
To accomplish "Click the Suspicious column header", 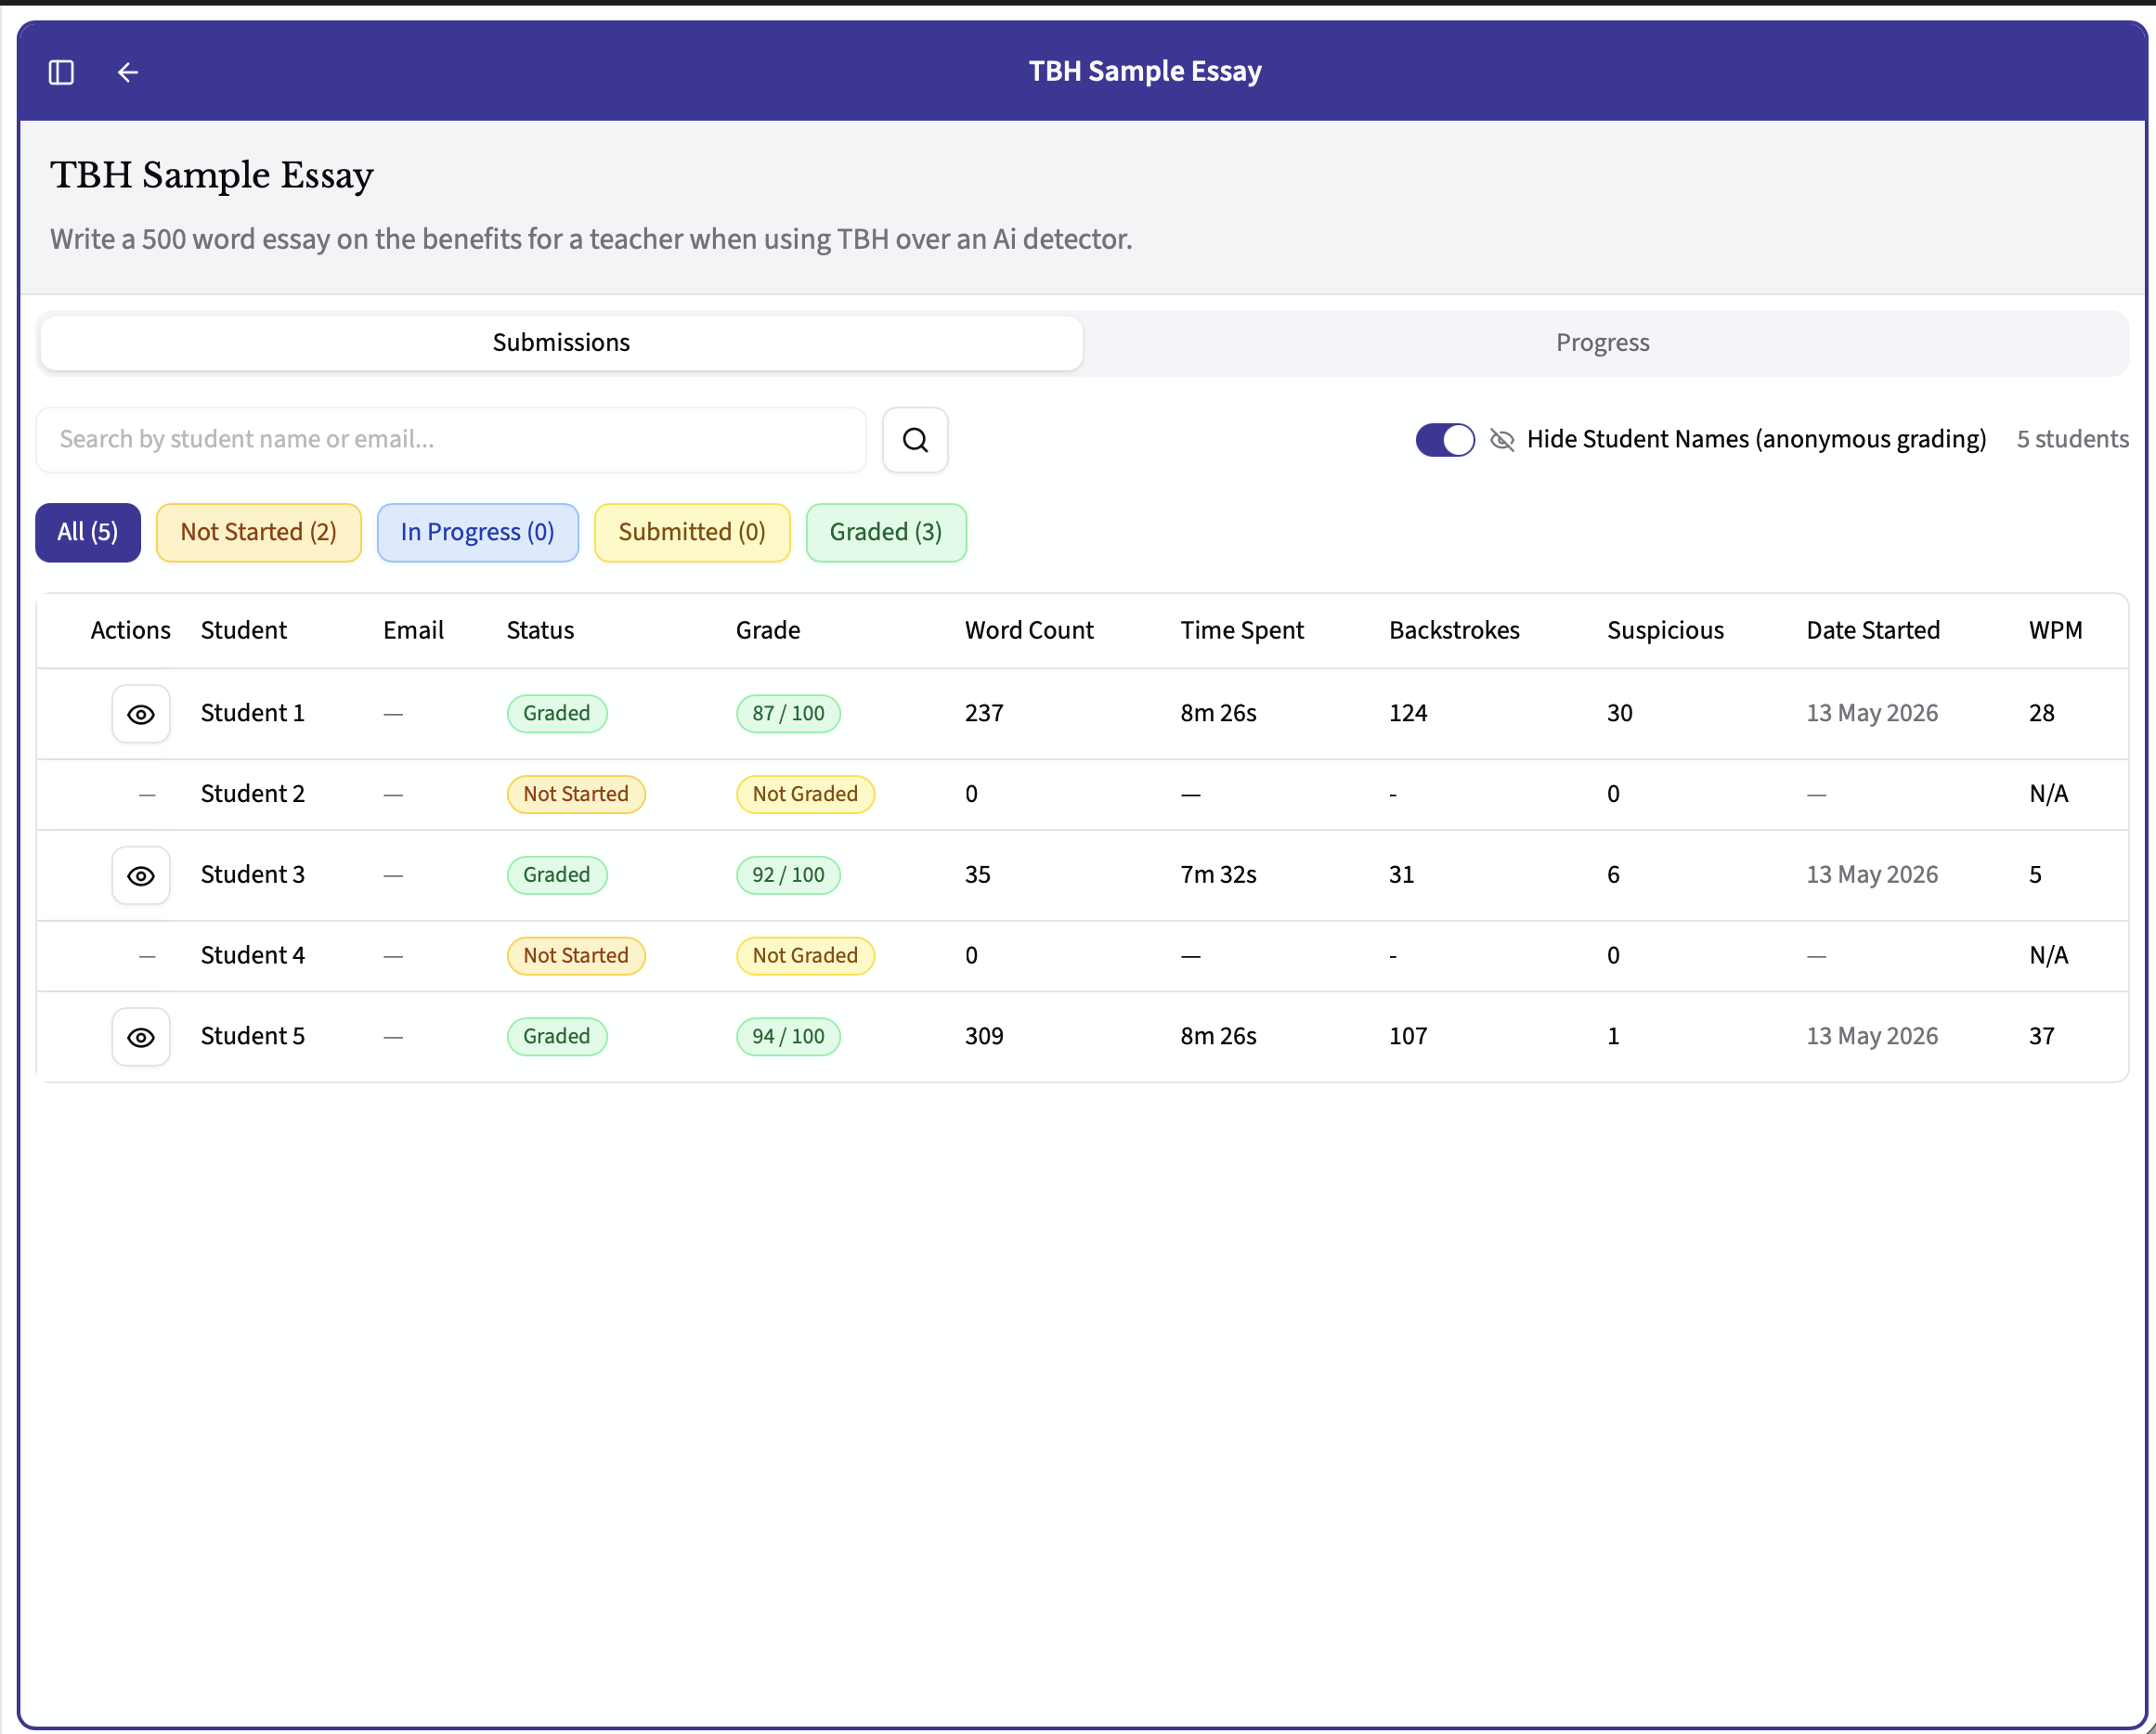I will (1665, 631).
